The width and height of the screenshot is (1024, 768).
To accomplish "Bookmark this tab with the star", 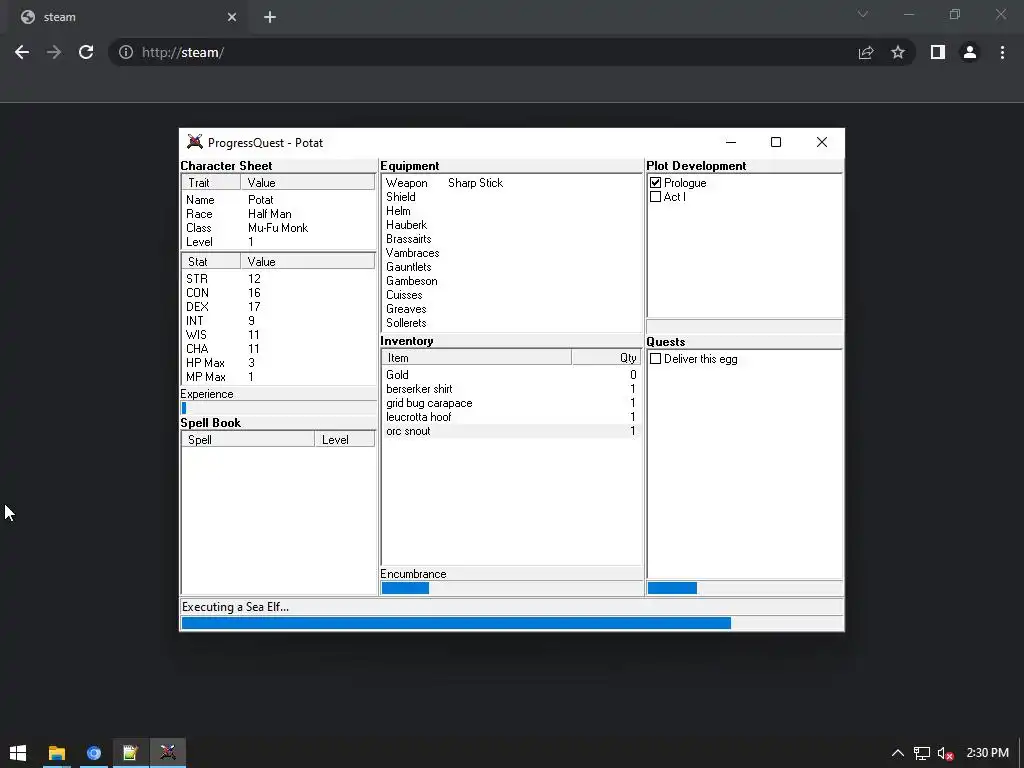I will (x=898, y=52).
